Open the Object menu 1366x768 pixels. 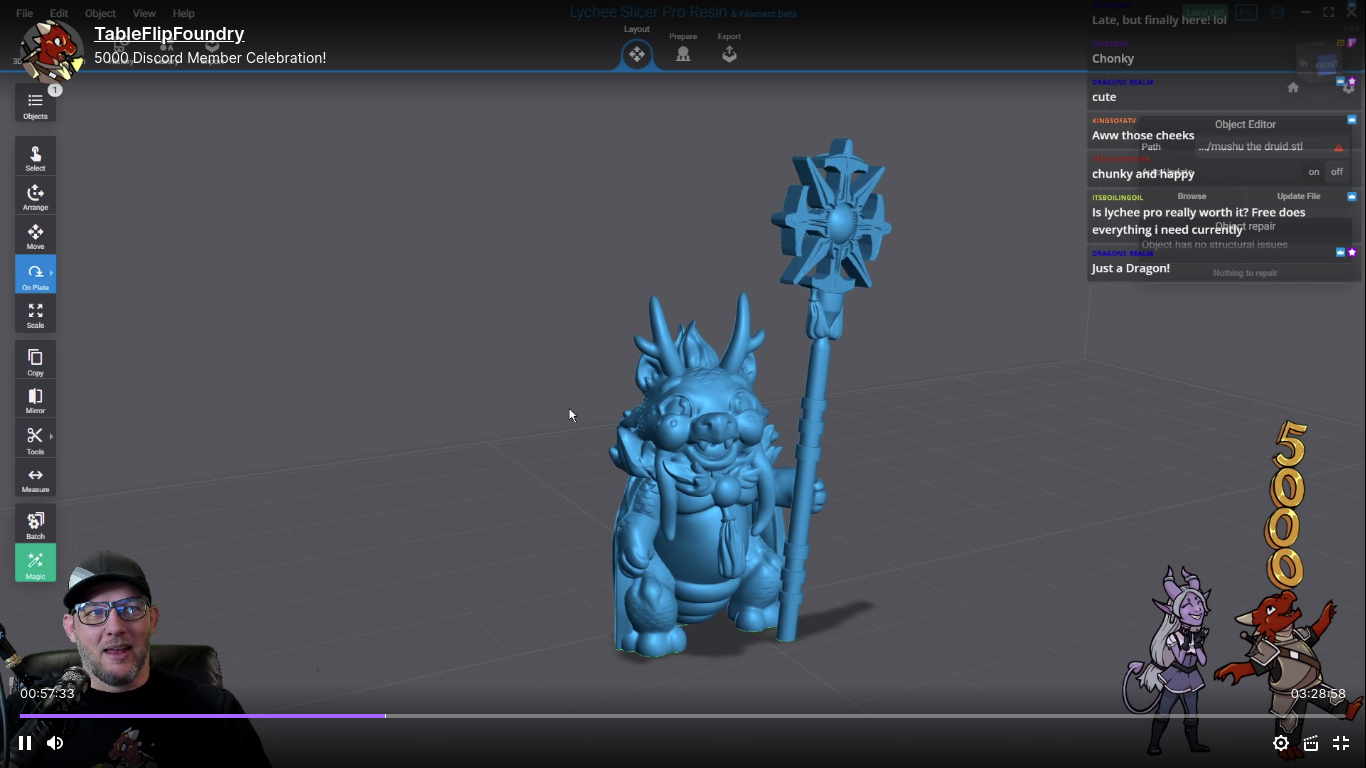click(100, 14)
